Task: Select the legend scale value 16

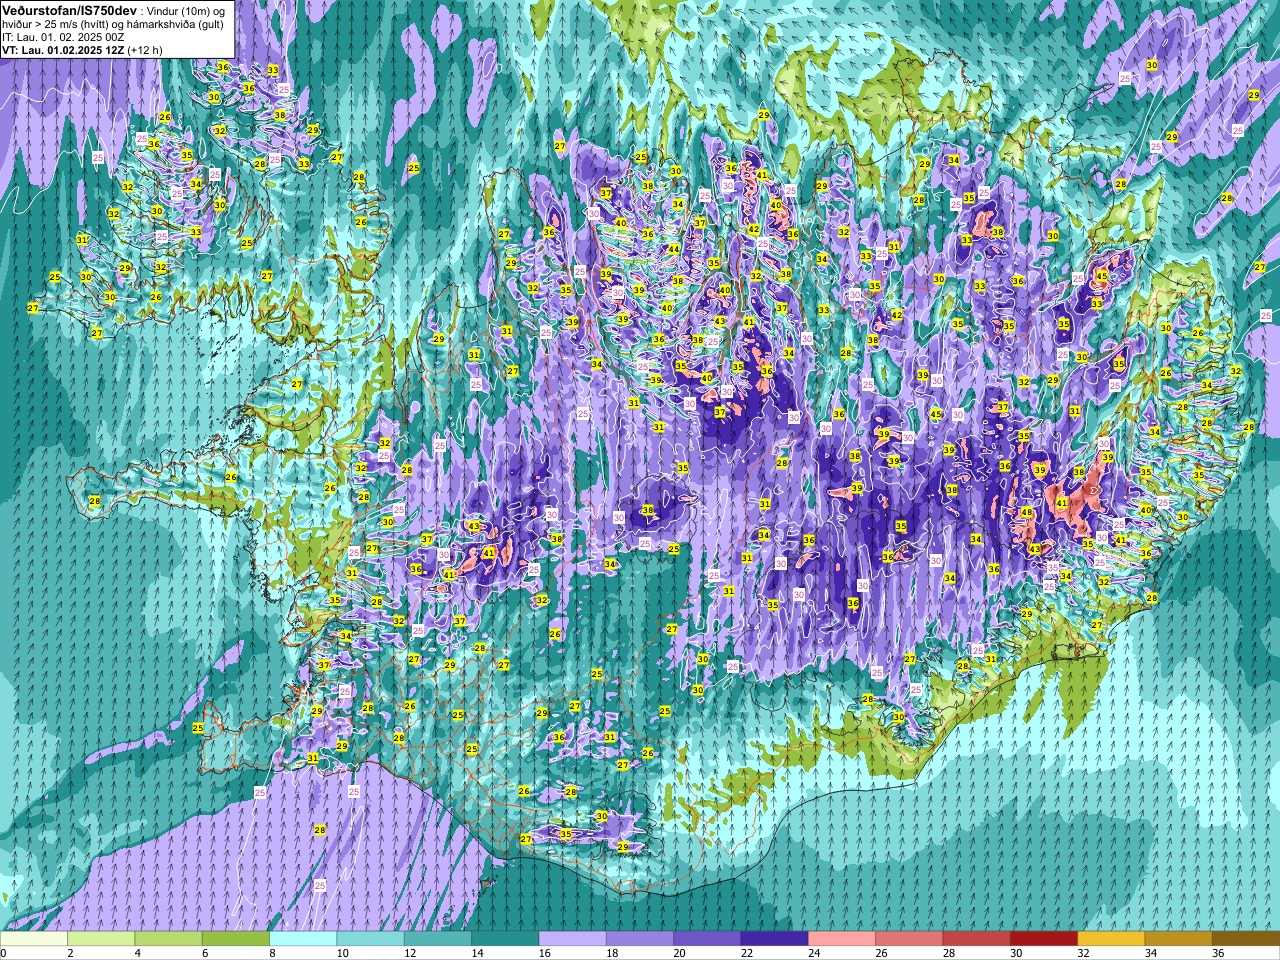Action: pos(544,953)
